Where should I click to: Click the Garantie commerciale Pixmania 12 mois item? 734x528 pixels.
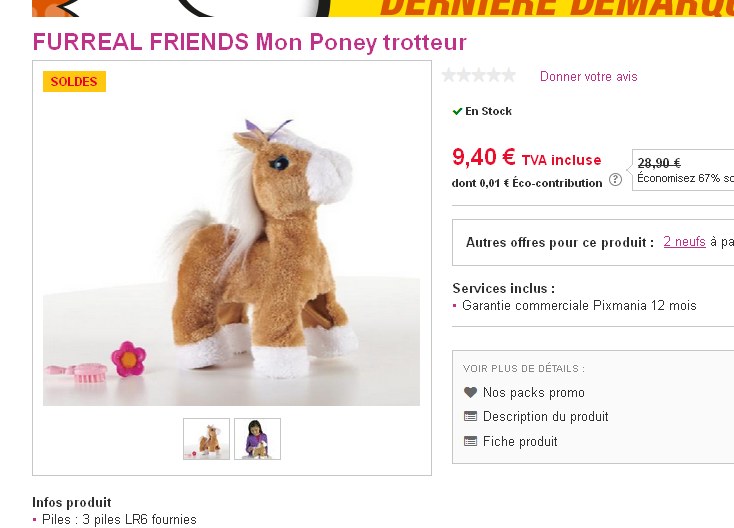click(x=579, y=306)
